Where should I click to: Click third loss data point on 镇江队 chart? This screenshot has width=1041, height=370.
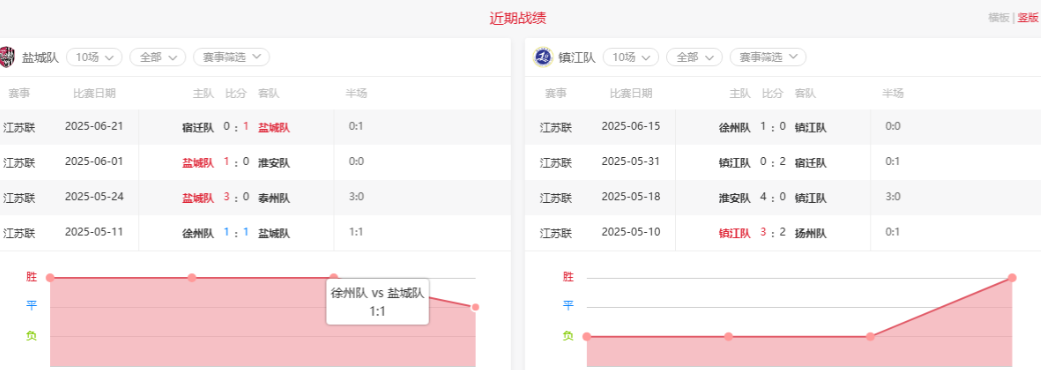(870, 337)
